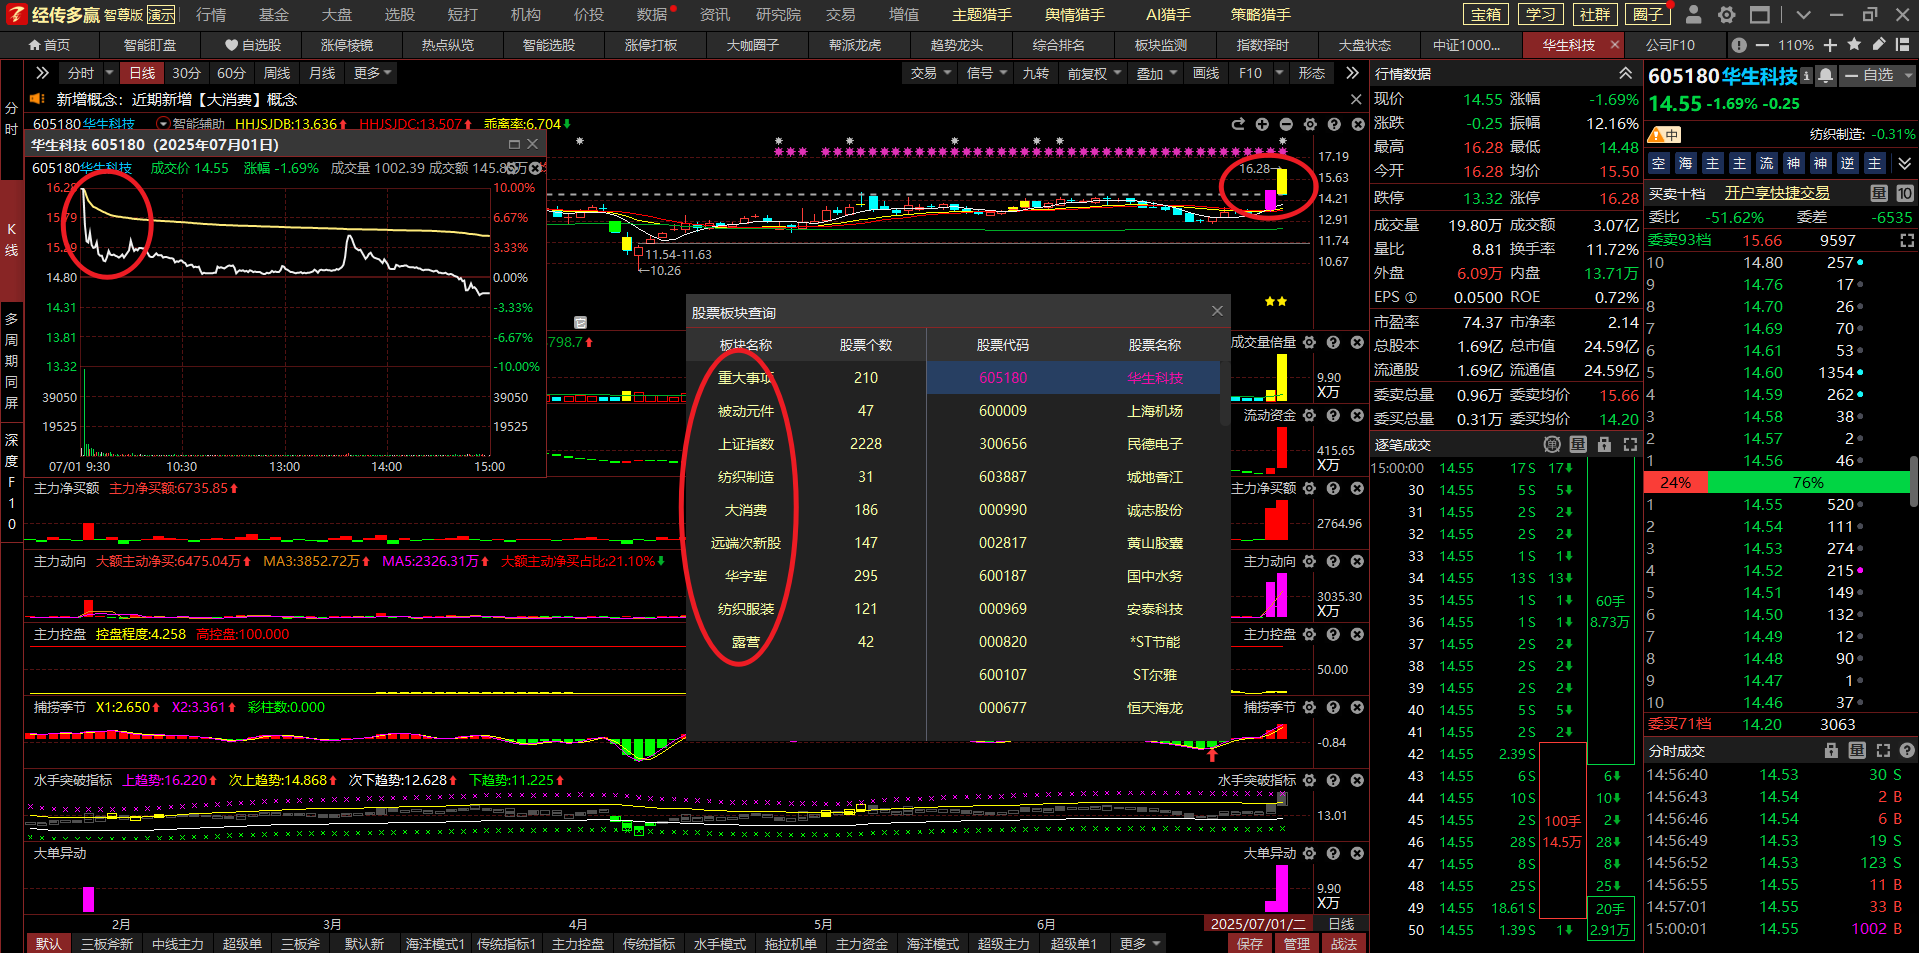Click the star favorite icon near 110% zoom
This screenshot has width=1919, height=953.
[1854, 45]
